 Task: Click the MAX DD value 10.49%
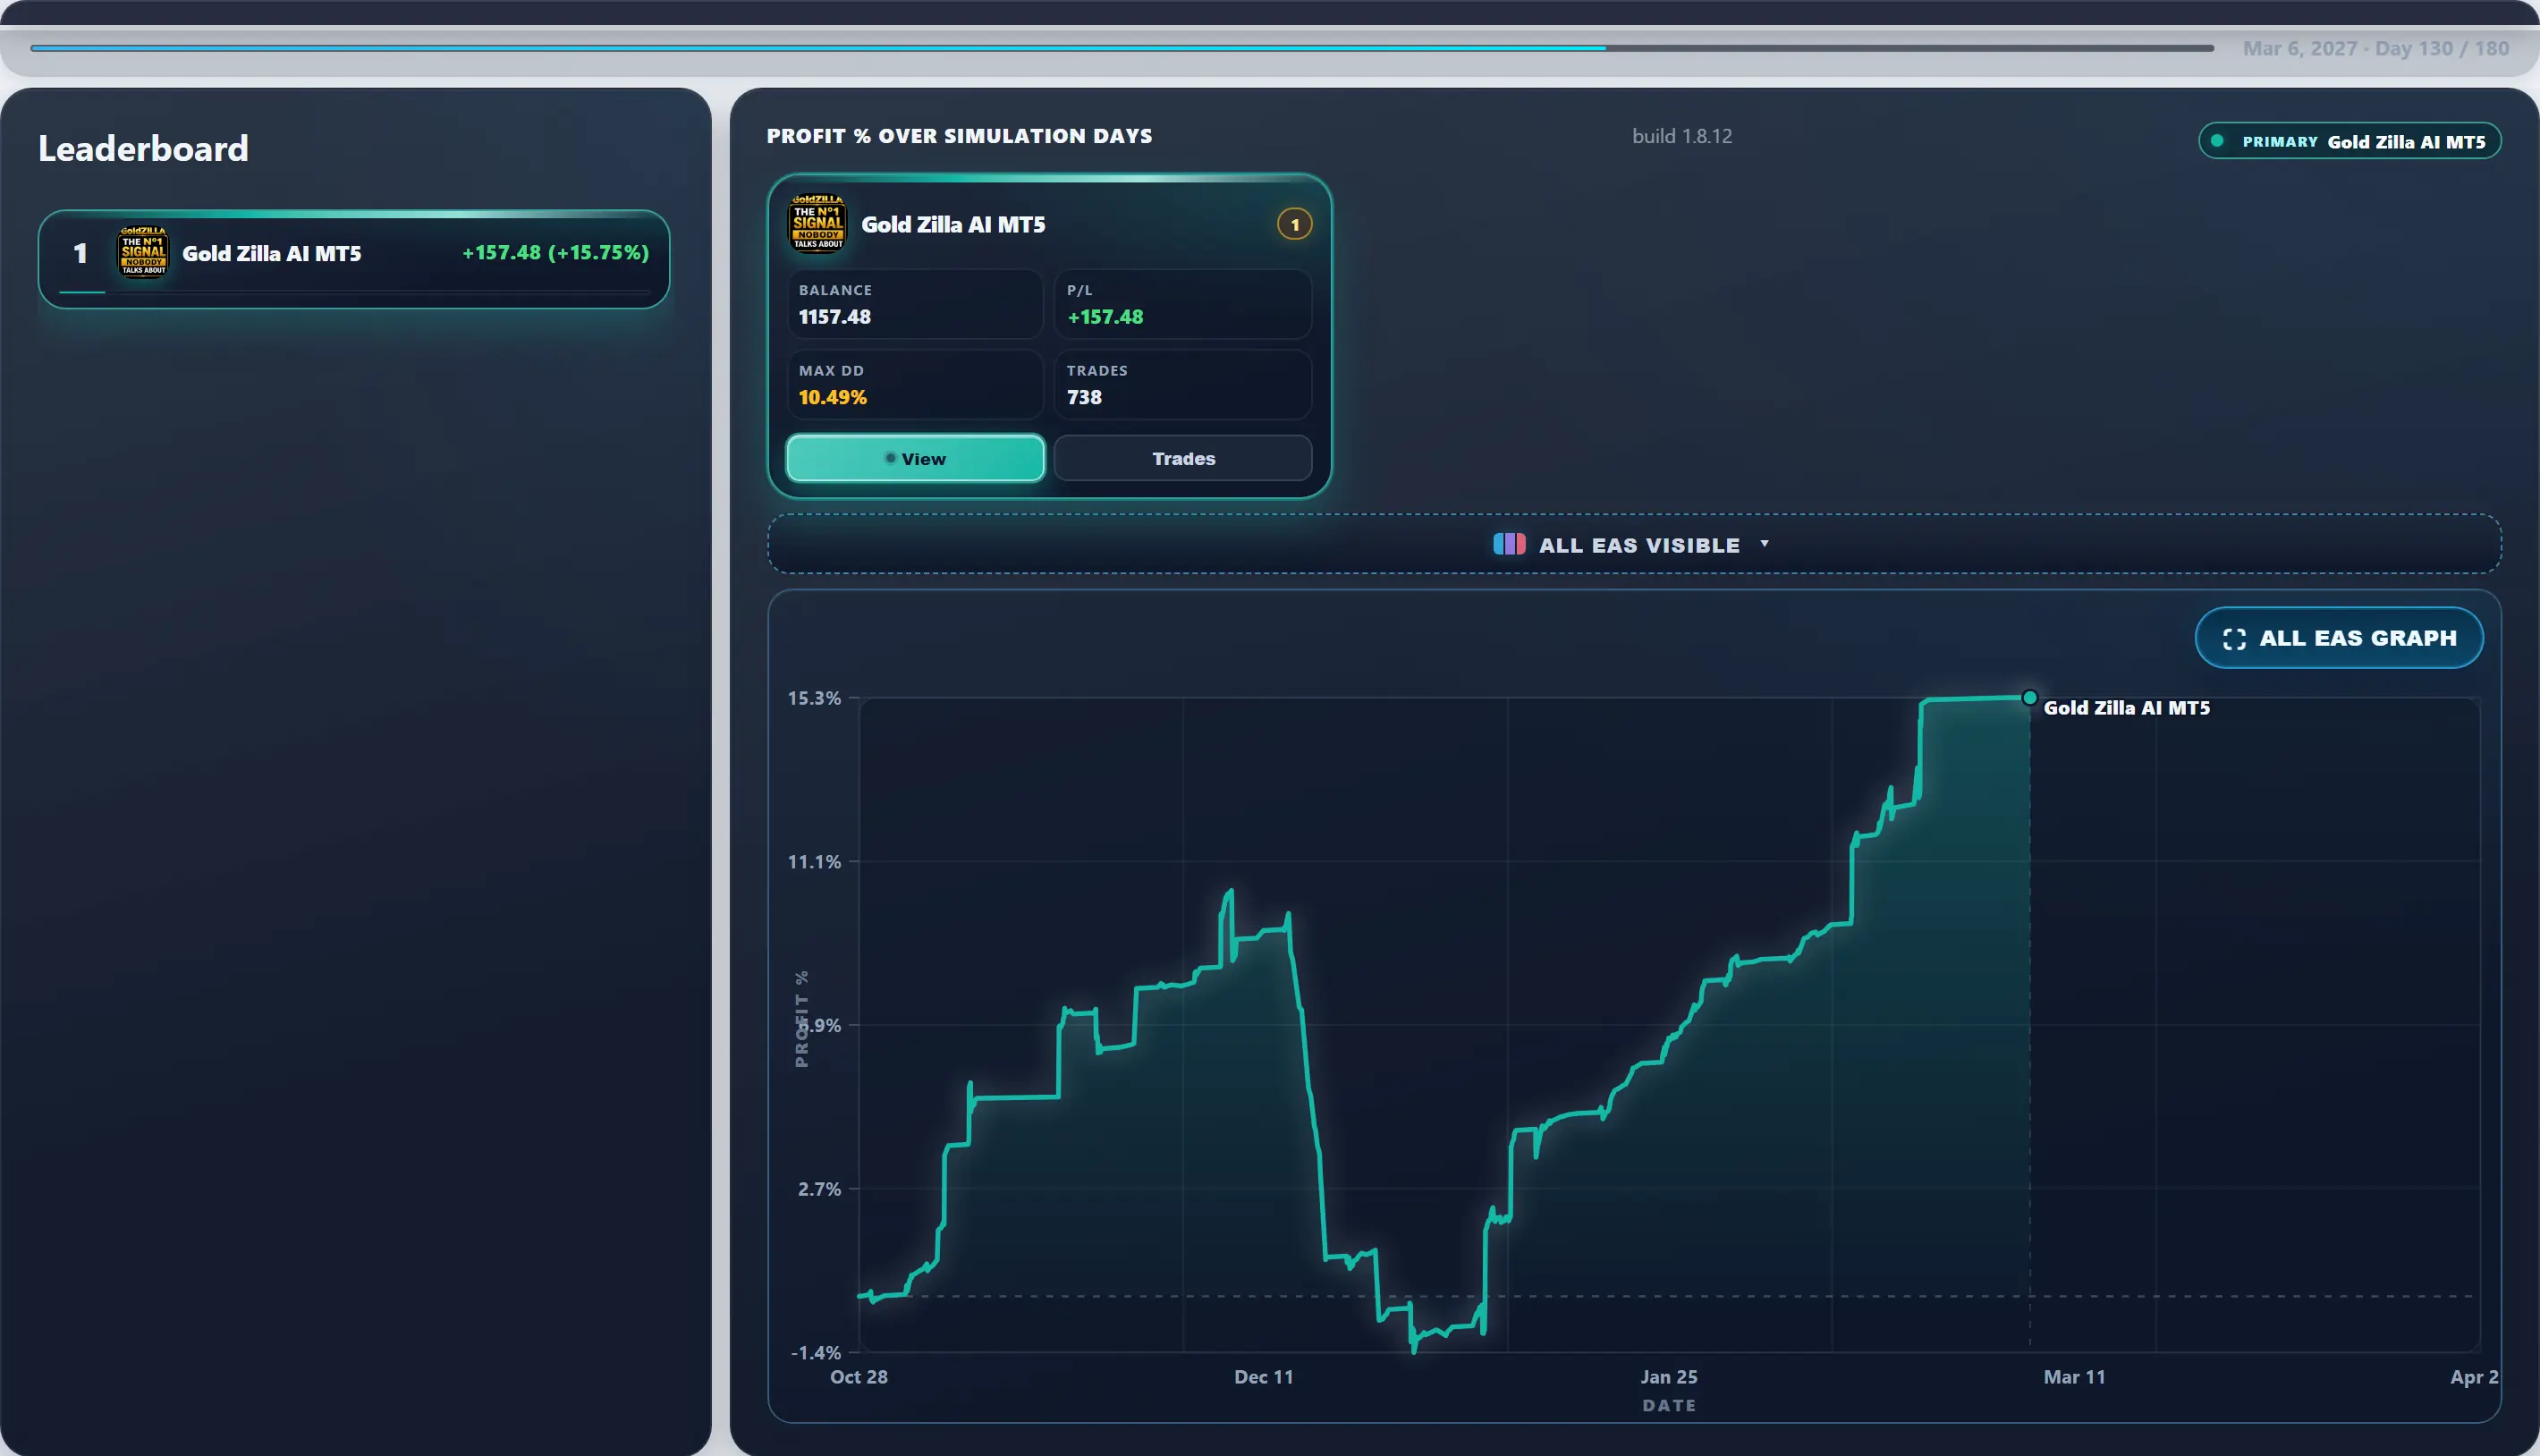point(832,397)
